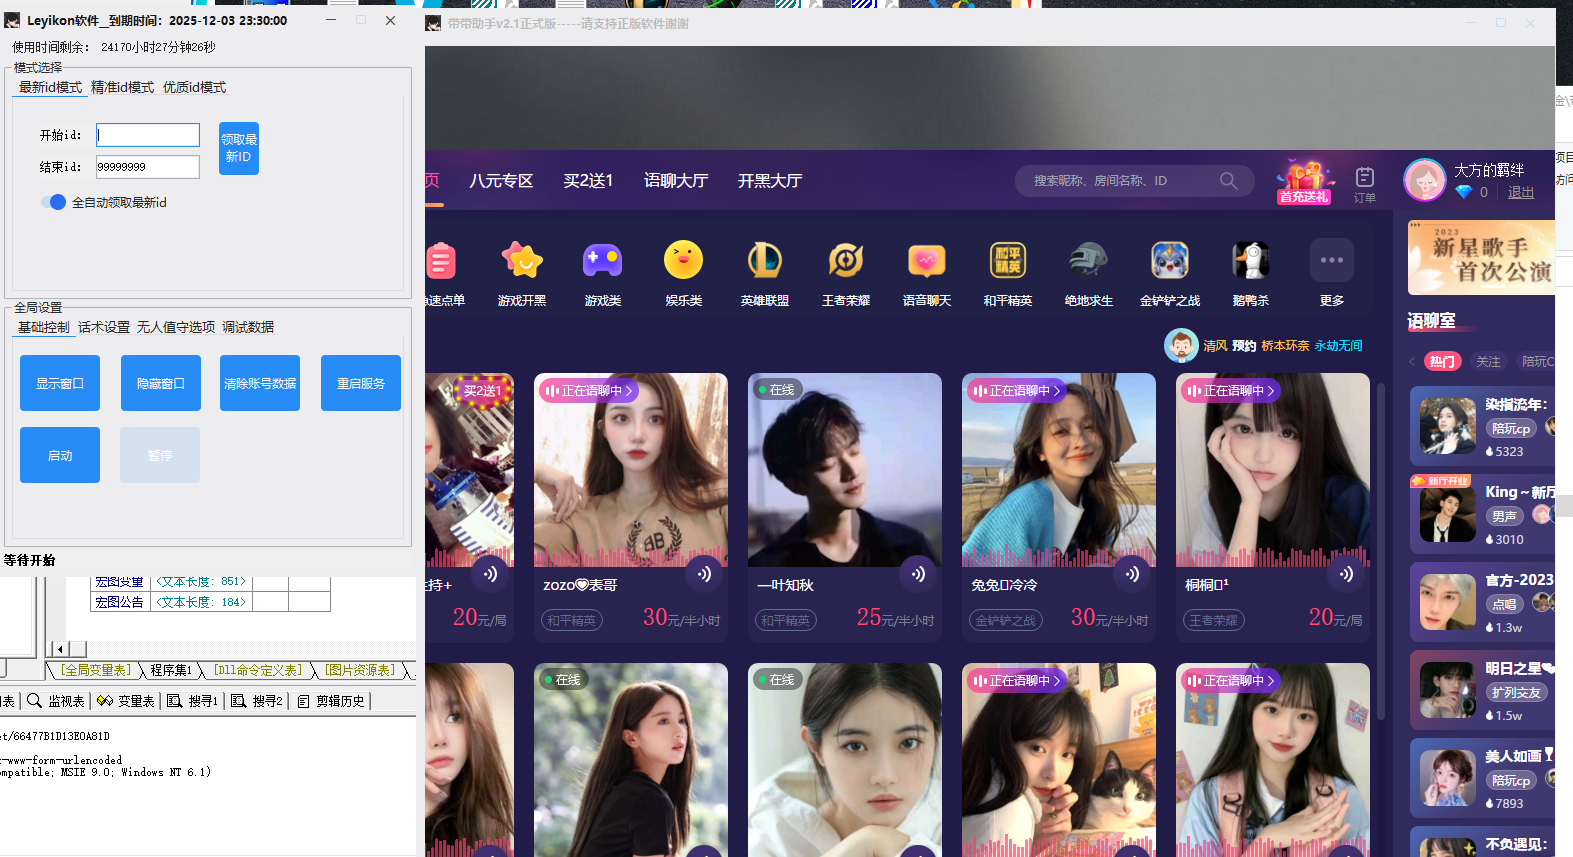Toggle 全自动领取最新id switch
Screen dimensions: 1573x857
coord(55,202)
